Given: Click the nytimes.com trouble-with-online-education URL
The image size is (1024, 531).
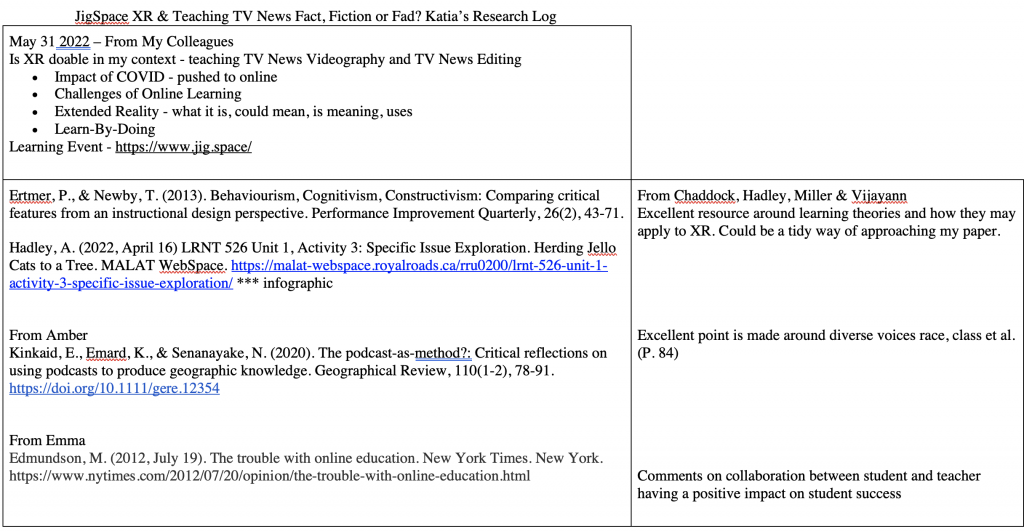Looking at the screenshot, I should [269, 476].
